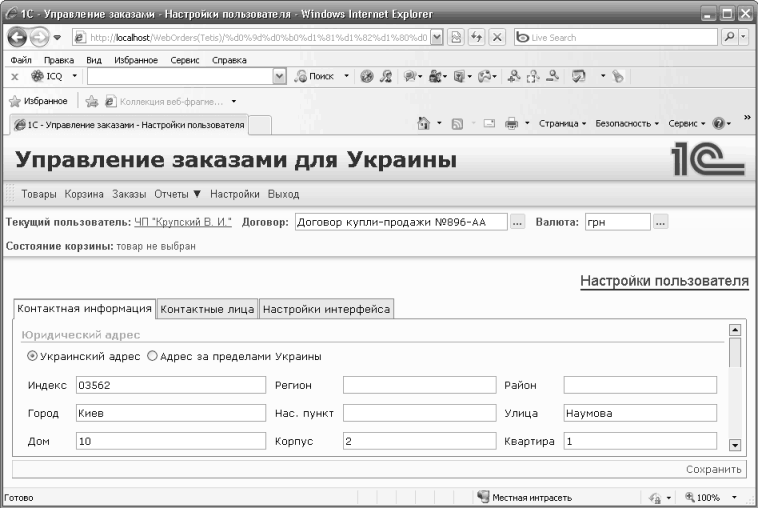Click the ICQ compass globe icon
Screen dimensions: 758x508
pos(367,76)
